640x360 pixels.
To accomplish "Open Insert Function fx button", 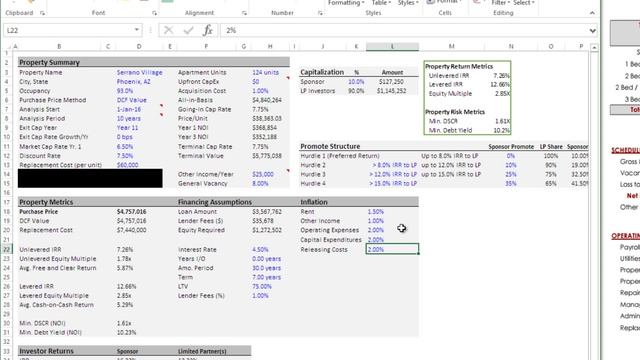I will (x=208, y=30).
